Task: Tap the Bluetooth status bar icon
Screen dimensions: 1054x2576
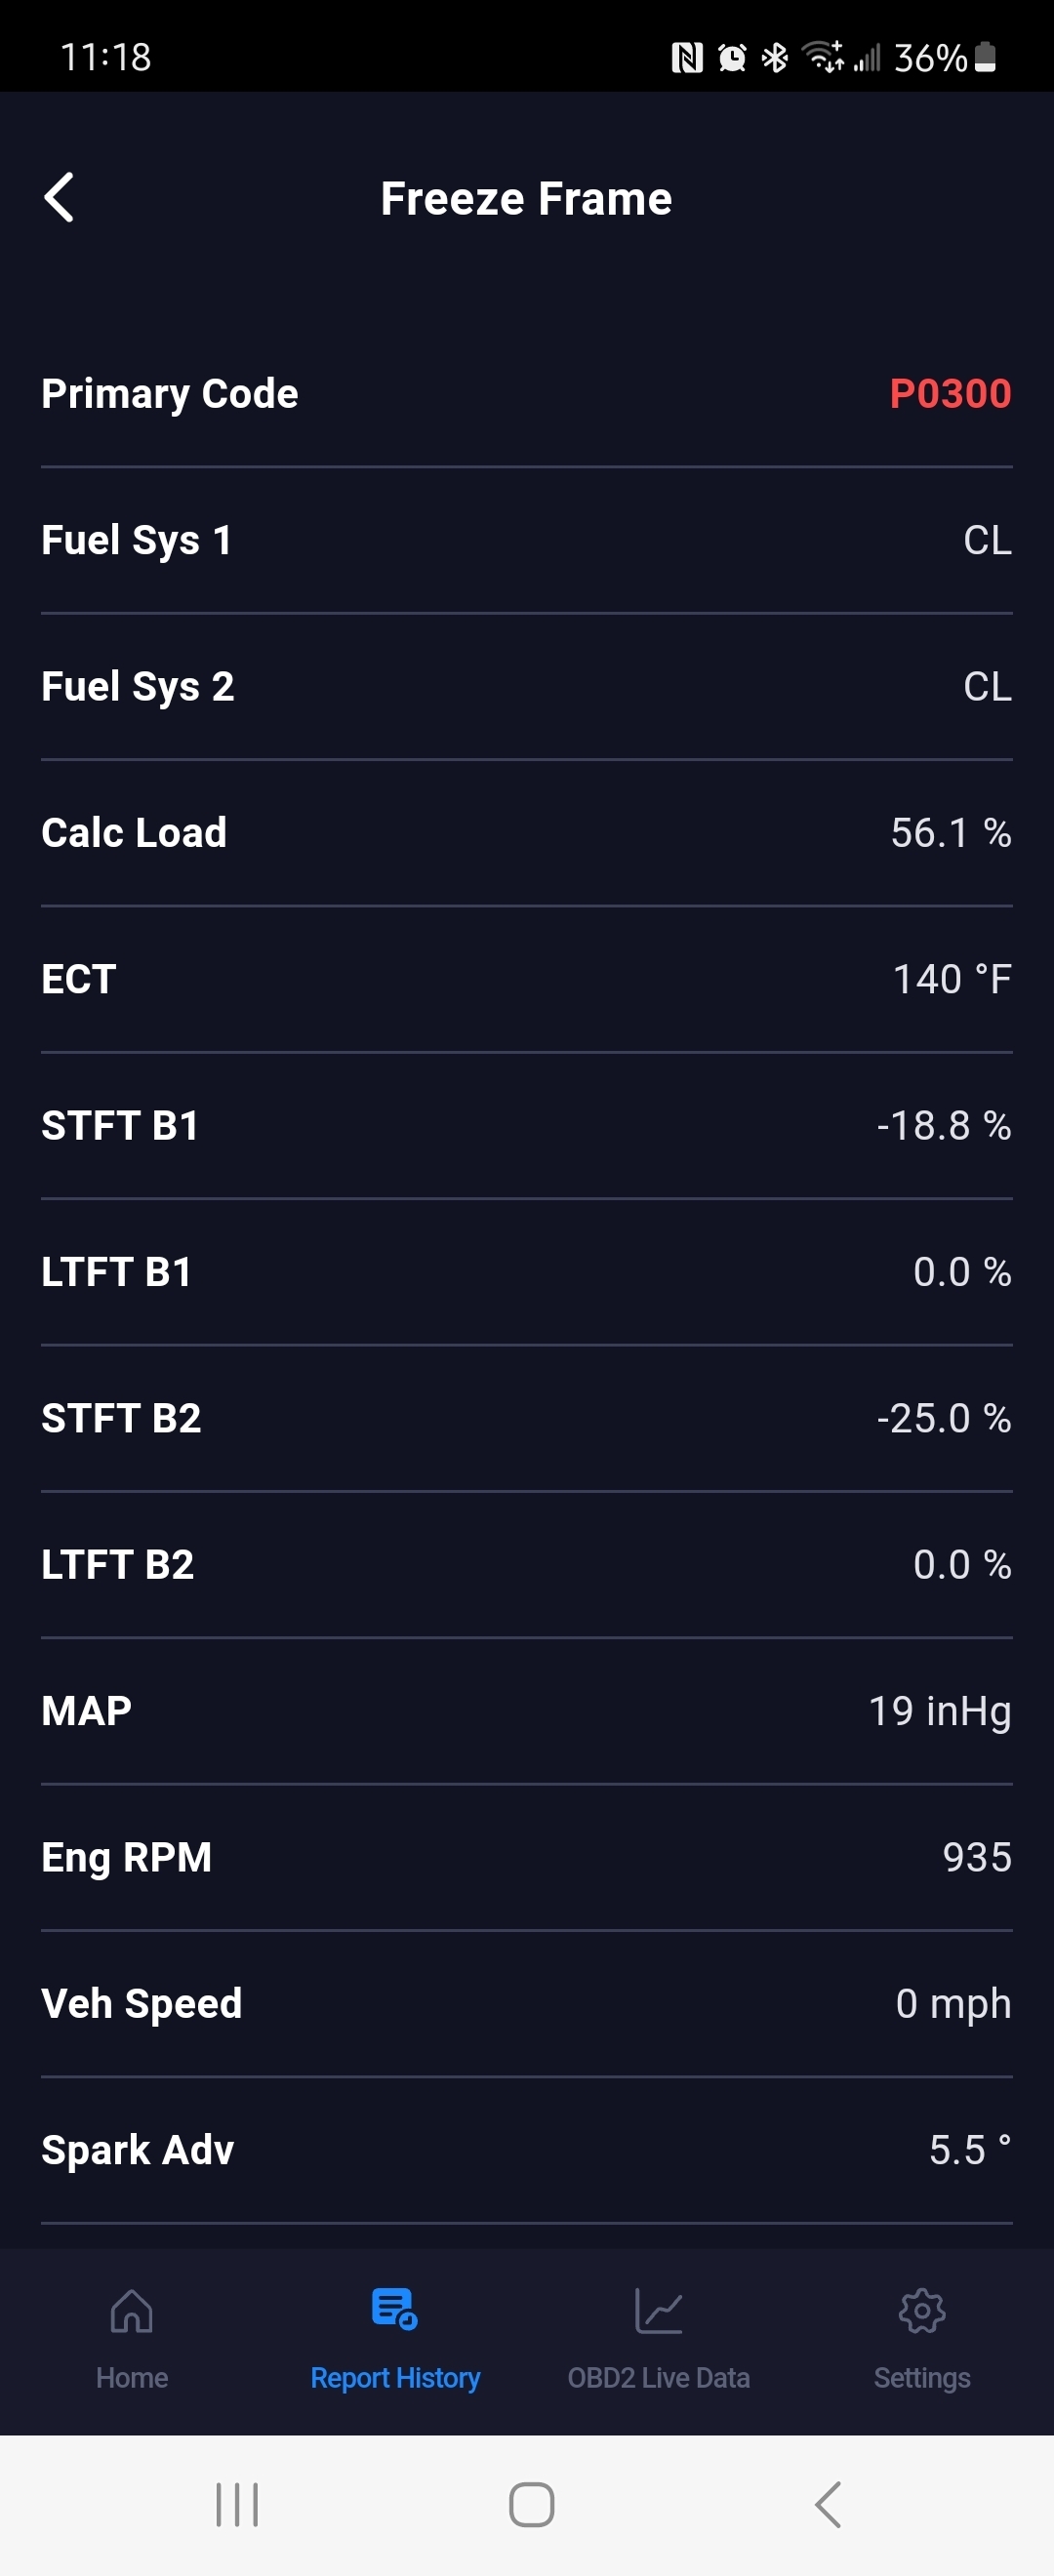Action: click(775, 58)
